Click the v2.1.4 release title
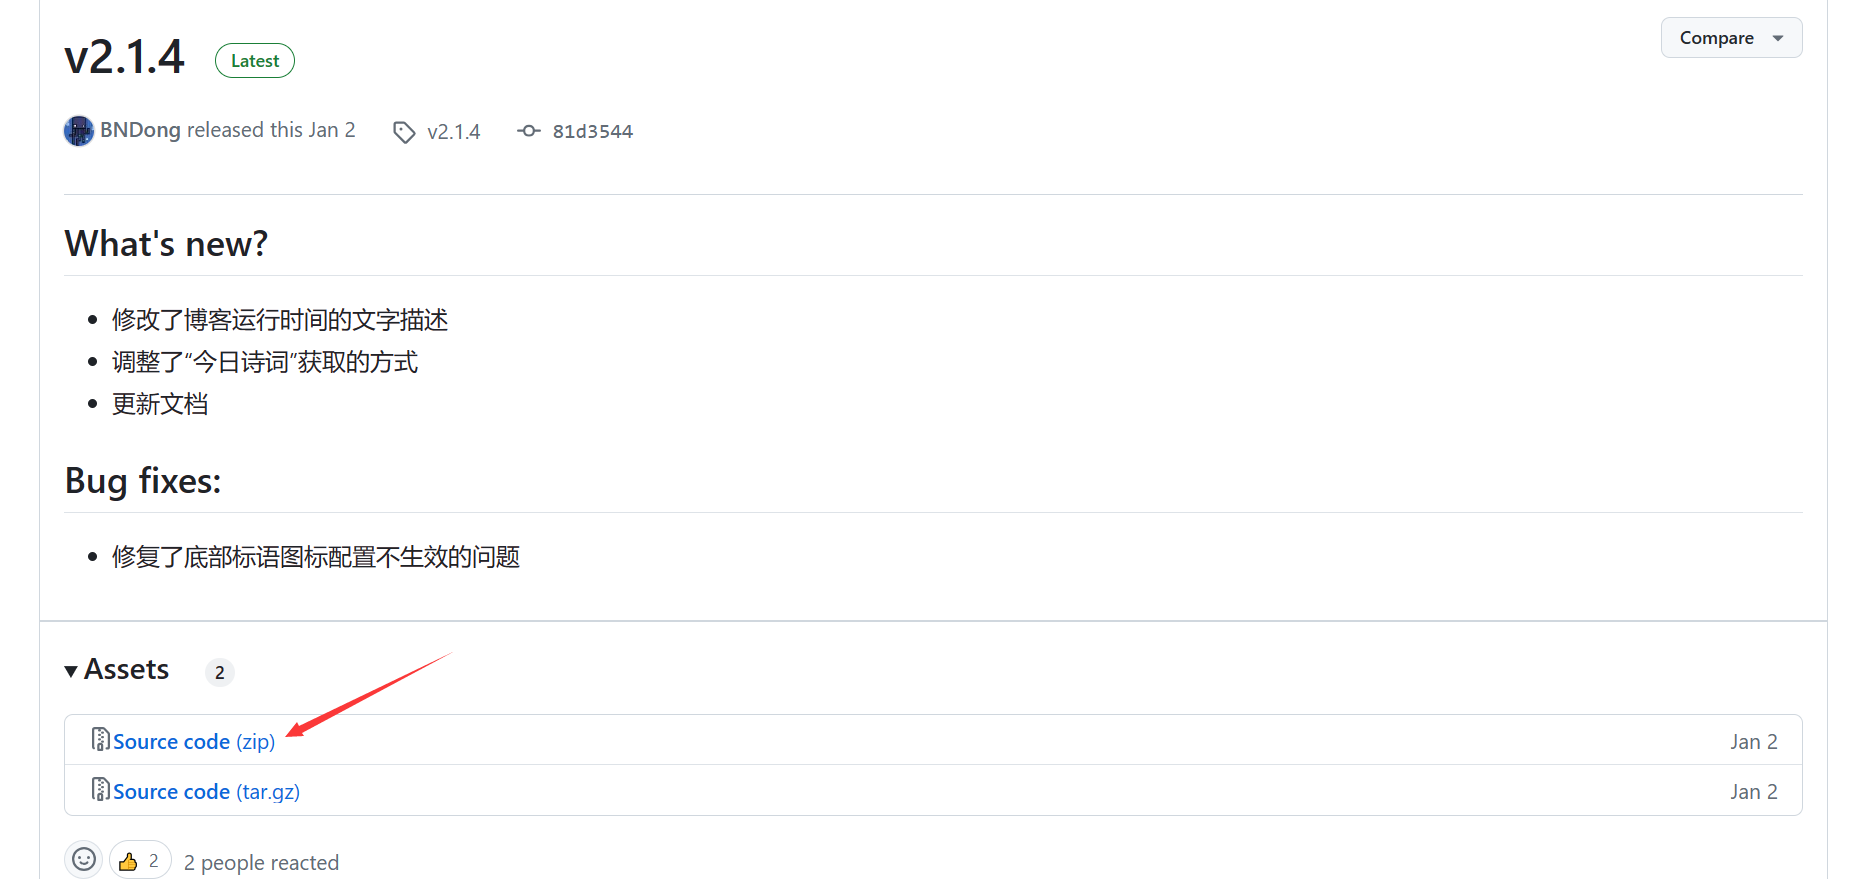 click(x=125, y=57)
